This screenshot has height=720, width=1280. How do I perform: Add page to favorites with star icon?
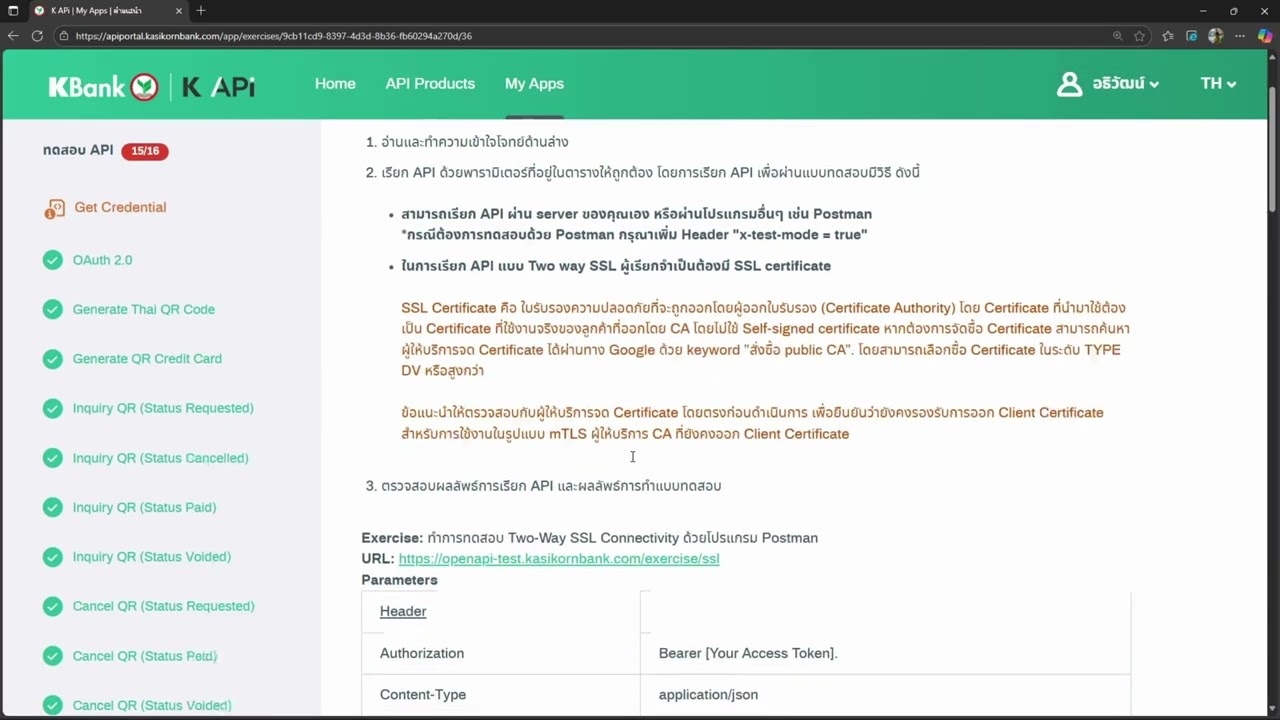(1139, 36)
